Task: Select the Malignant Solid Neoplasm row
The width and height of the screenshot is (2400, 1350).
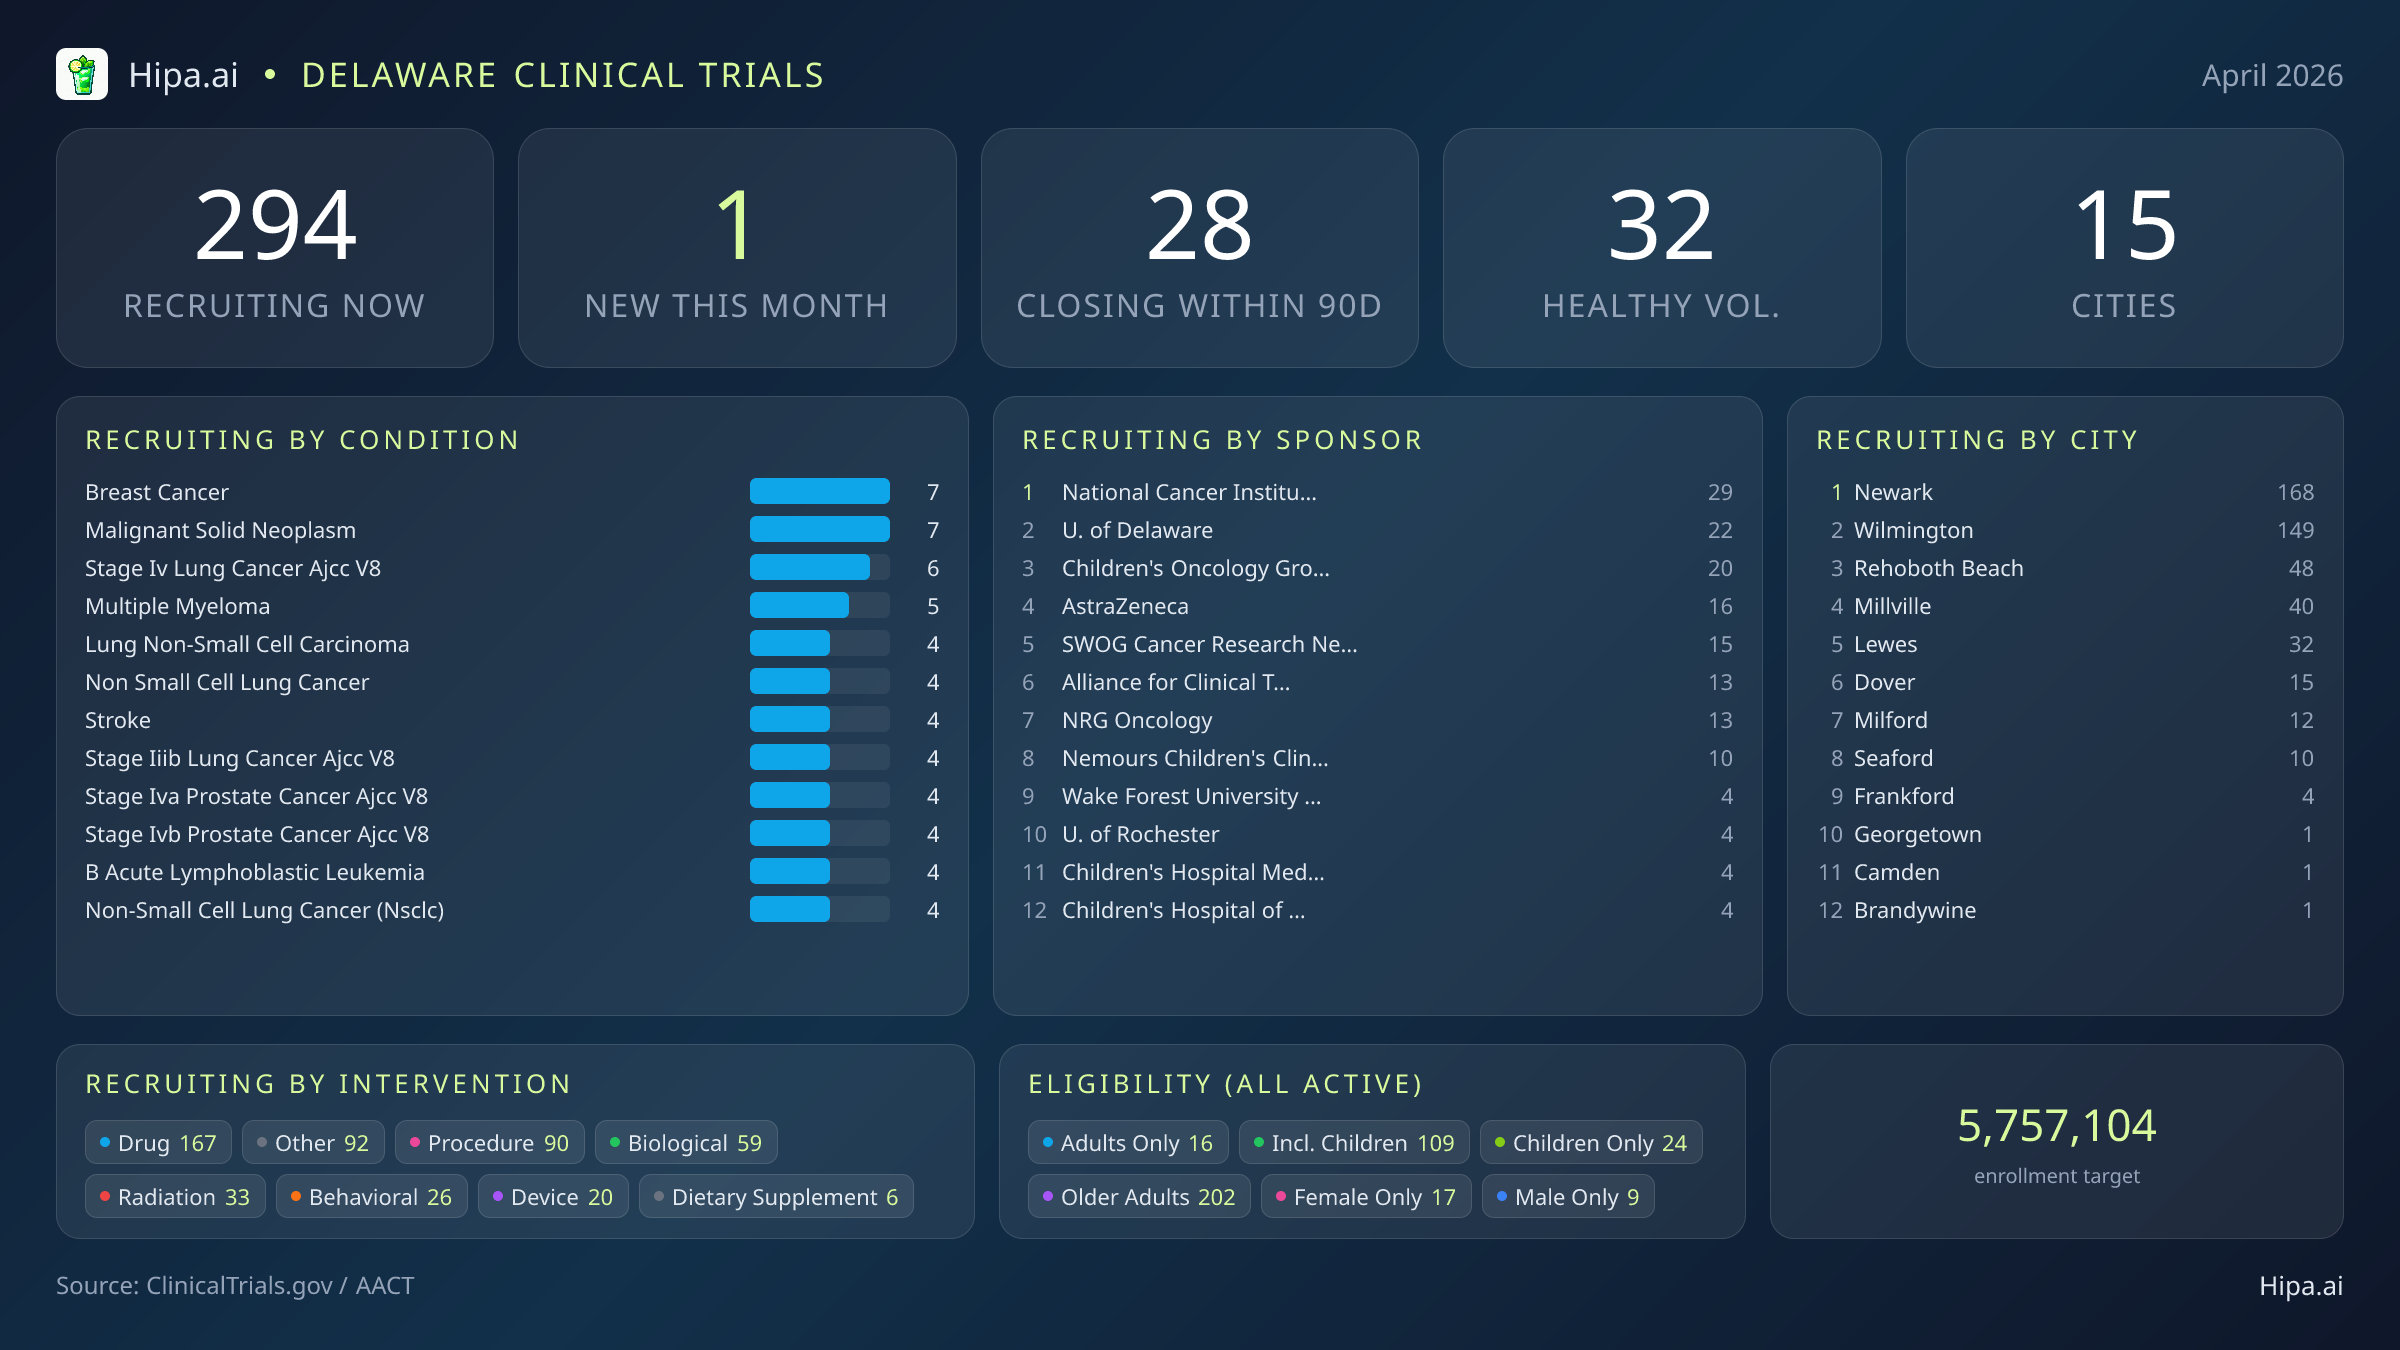Action: [512, 530]
